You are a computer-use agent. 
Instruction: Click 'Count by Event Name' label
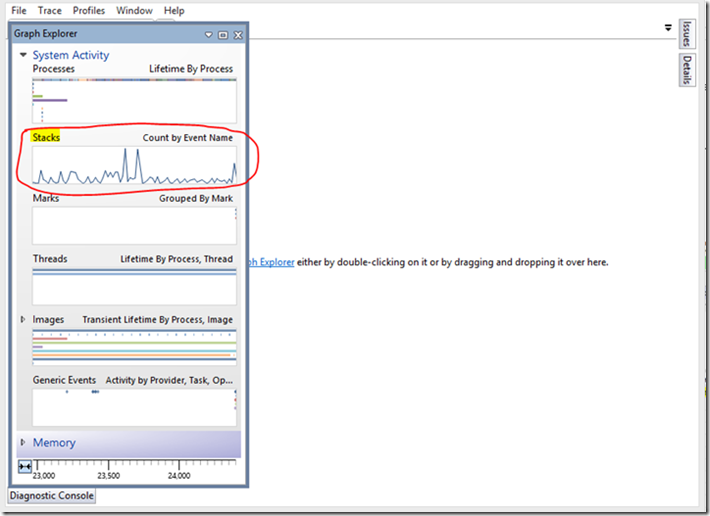[x=187, y=138]
